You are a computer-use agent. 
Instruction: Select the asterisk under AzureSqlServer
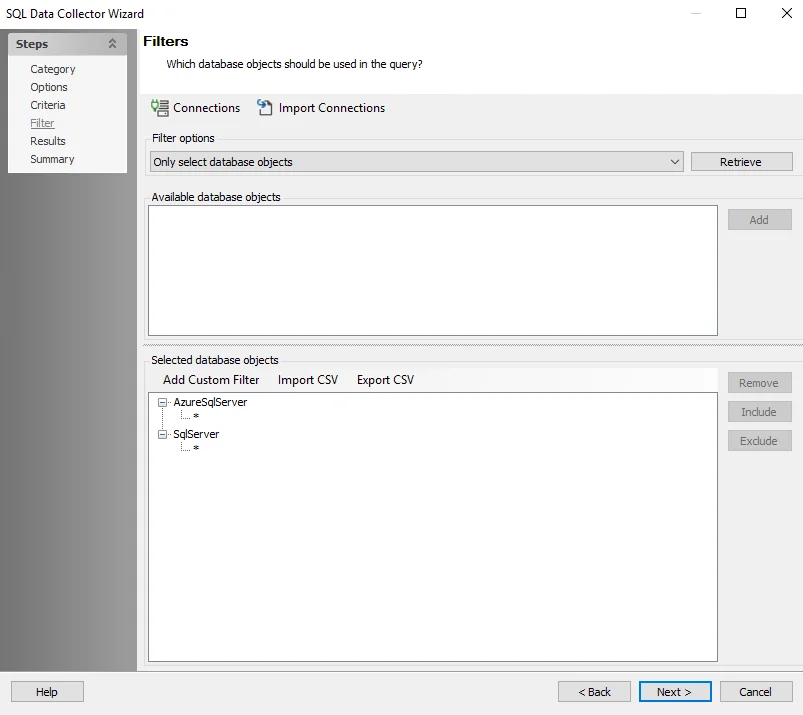[196, 416]
